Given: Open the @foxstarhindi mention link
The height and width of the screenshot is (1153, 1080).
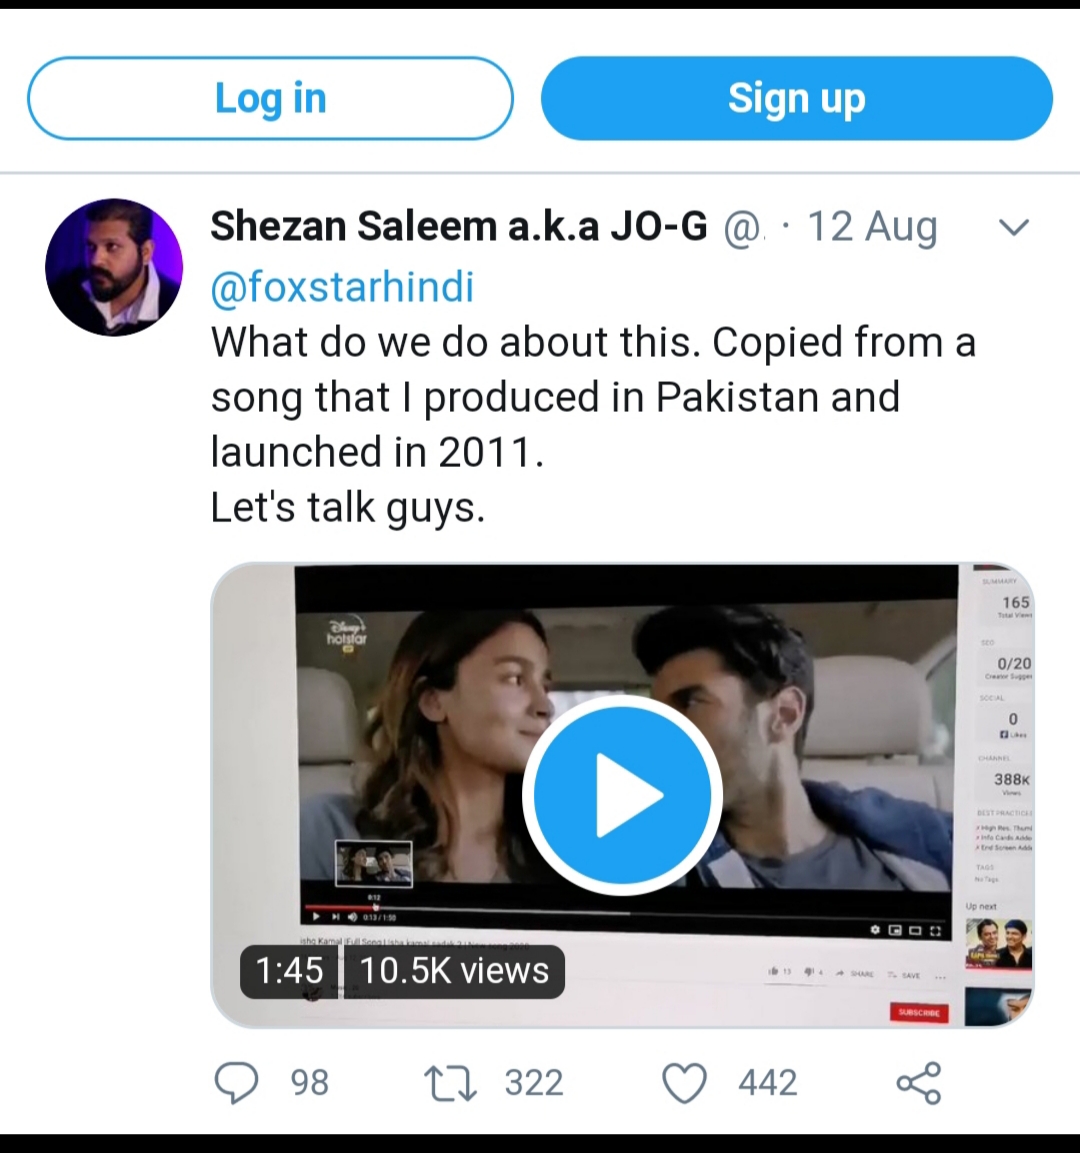Looking at the screenshot, I should click(342, 287).
